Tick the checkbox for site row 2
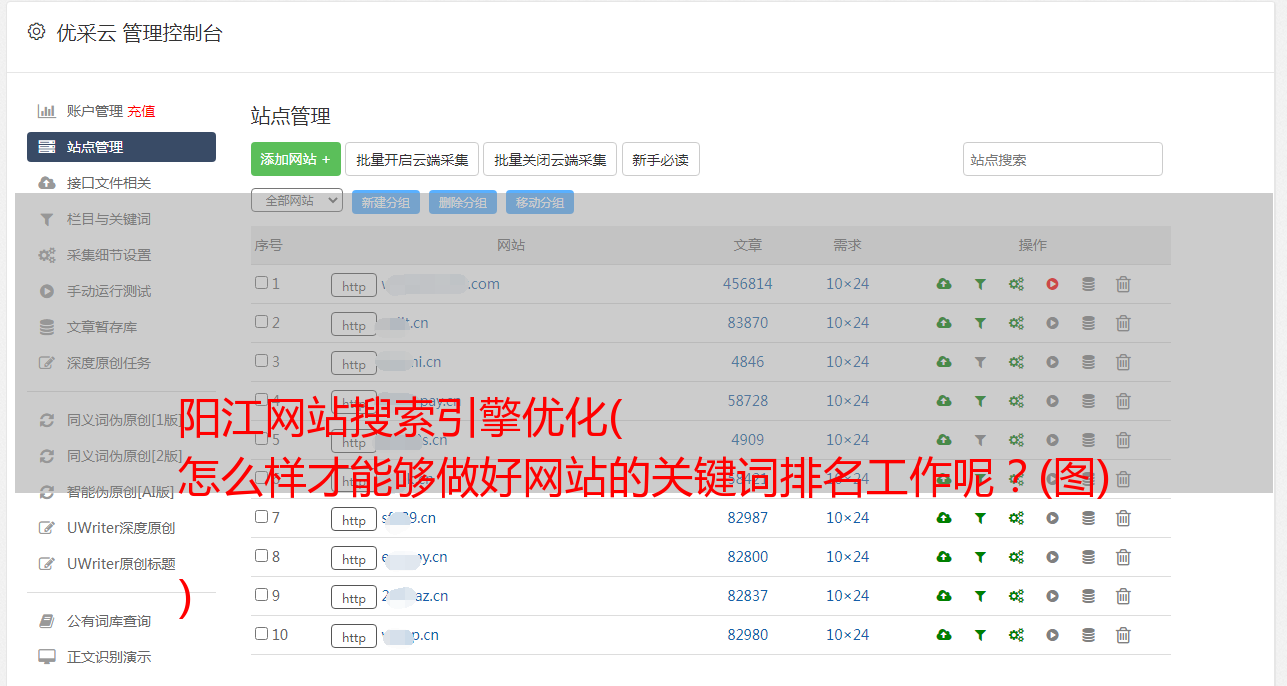Viewport: 1287px width, 686px height. coord(261,322)
